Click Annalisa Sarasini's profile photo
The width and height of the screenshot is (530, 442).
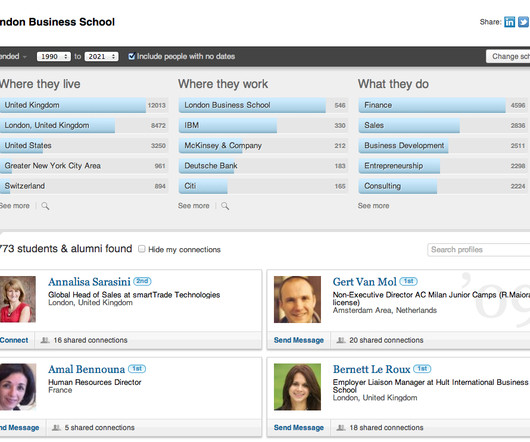(18, 299)
